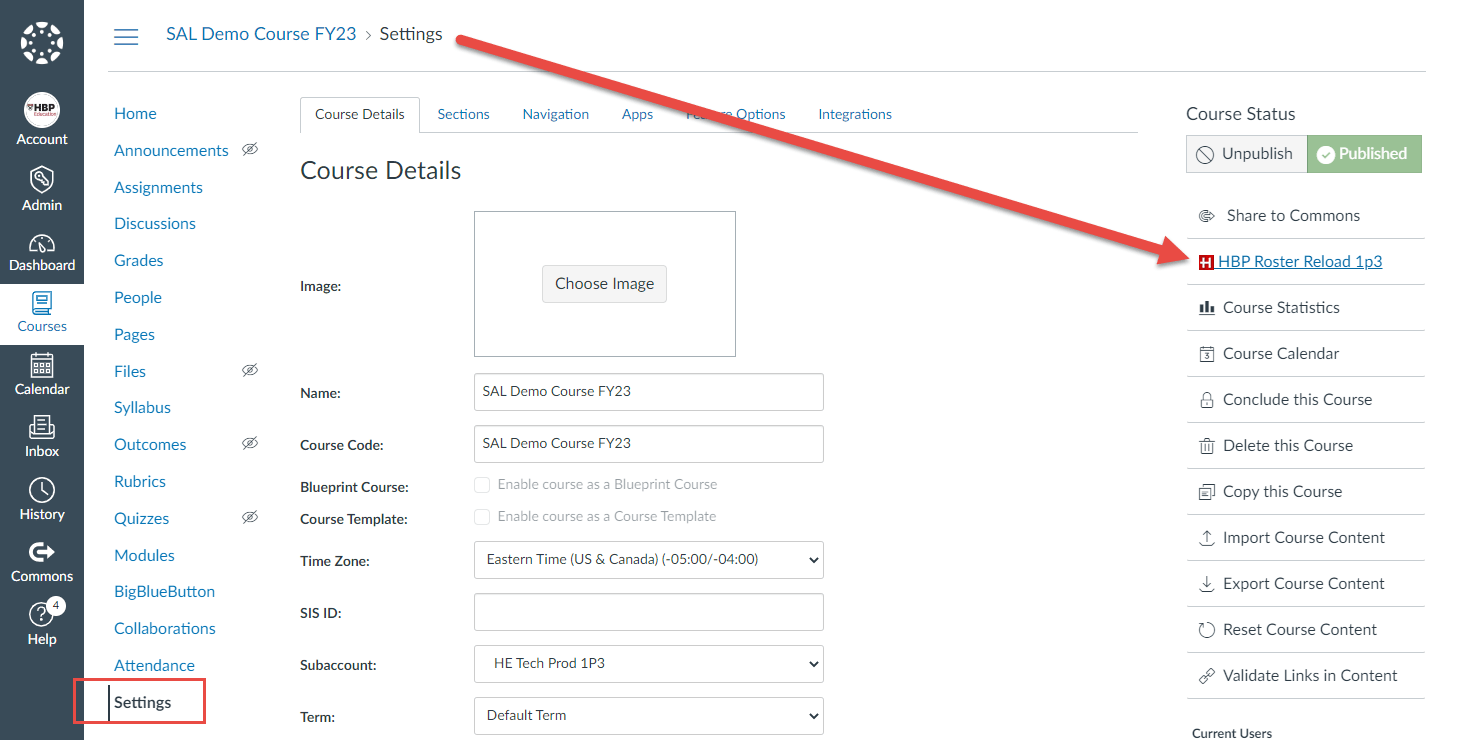1465x740 pixels.
Task: Open the Time Zone dropdown
Action: point(648,560)
